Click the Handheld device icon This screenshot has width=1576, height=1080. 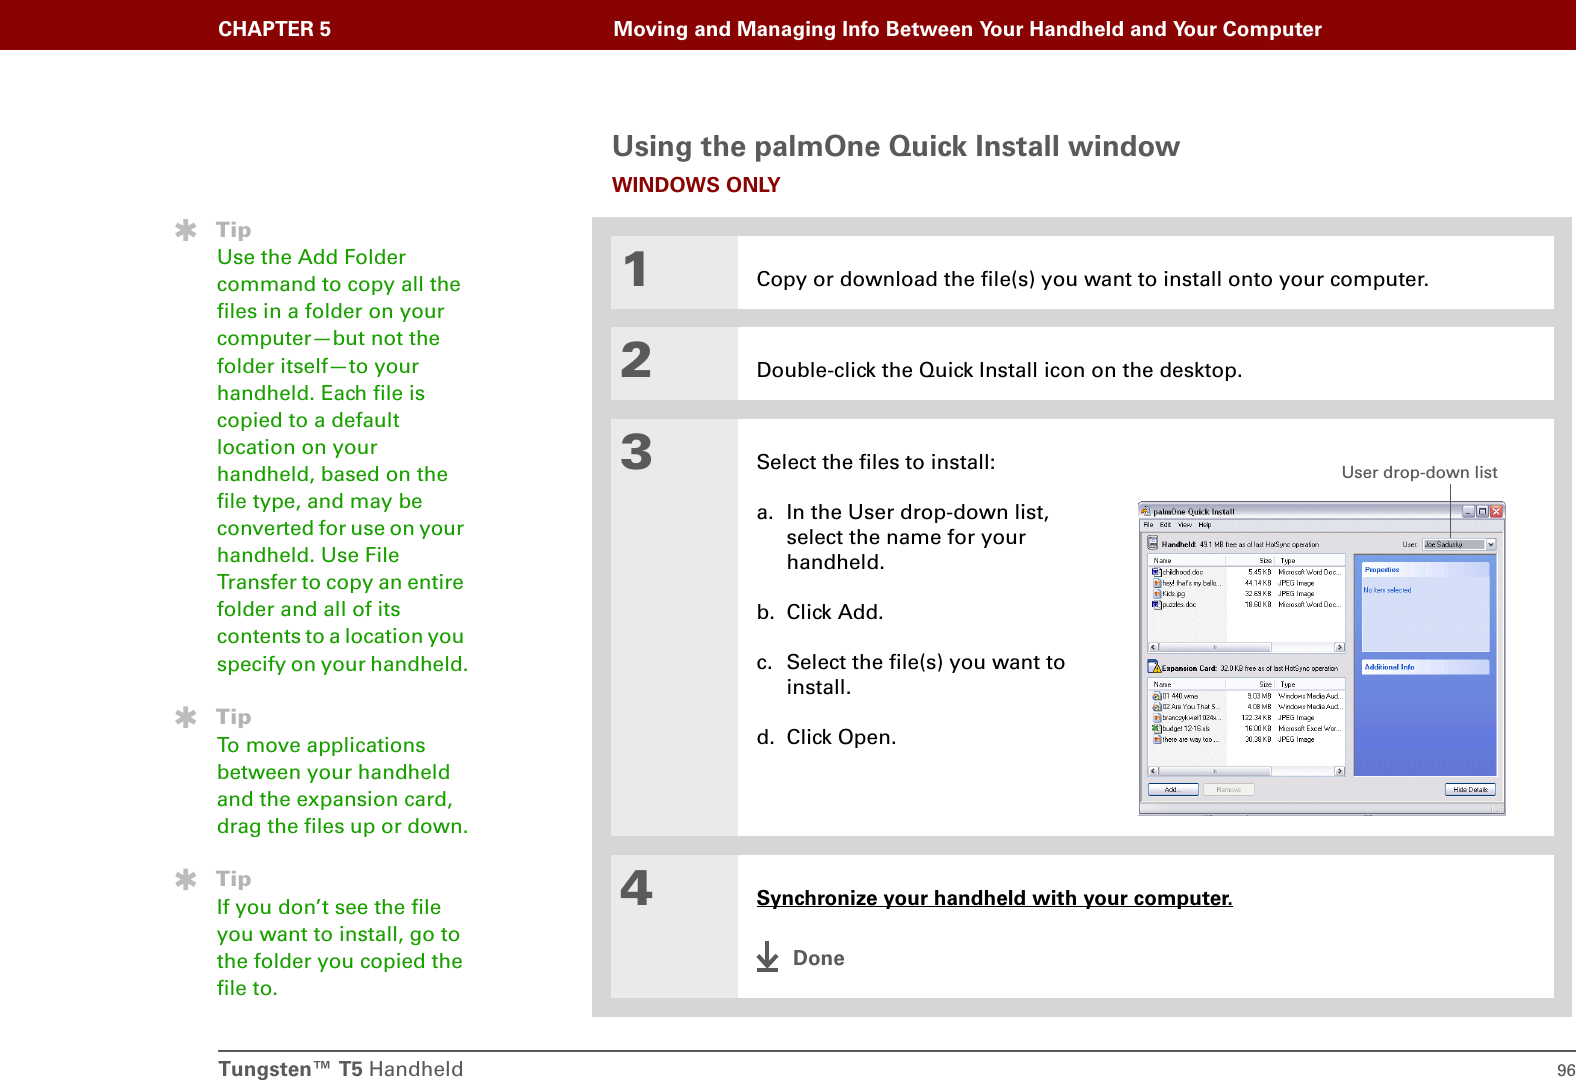[1152, 543]
